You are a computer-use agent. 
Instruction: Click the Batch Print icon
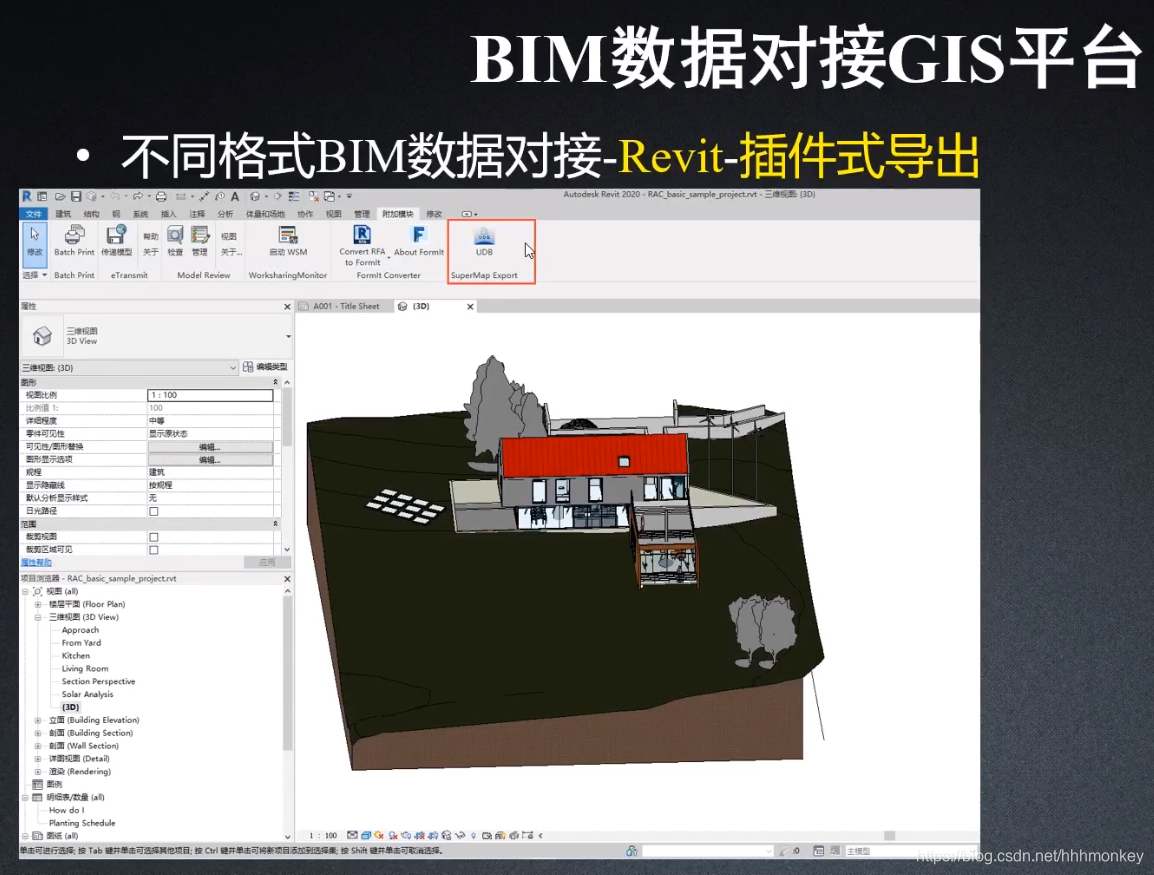click(74, 235)
